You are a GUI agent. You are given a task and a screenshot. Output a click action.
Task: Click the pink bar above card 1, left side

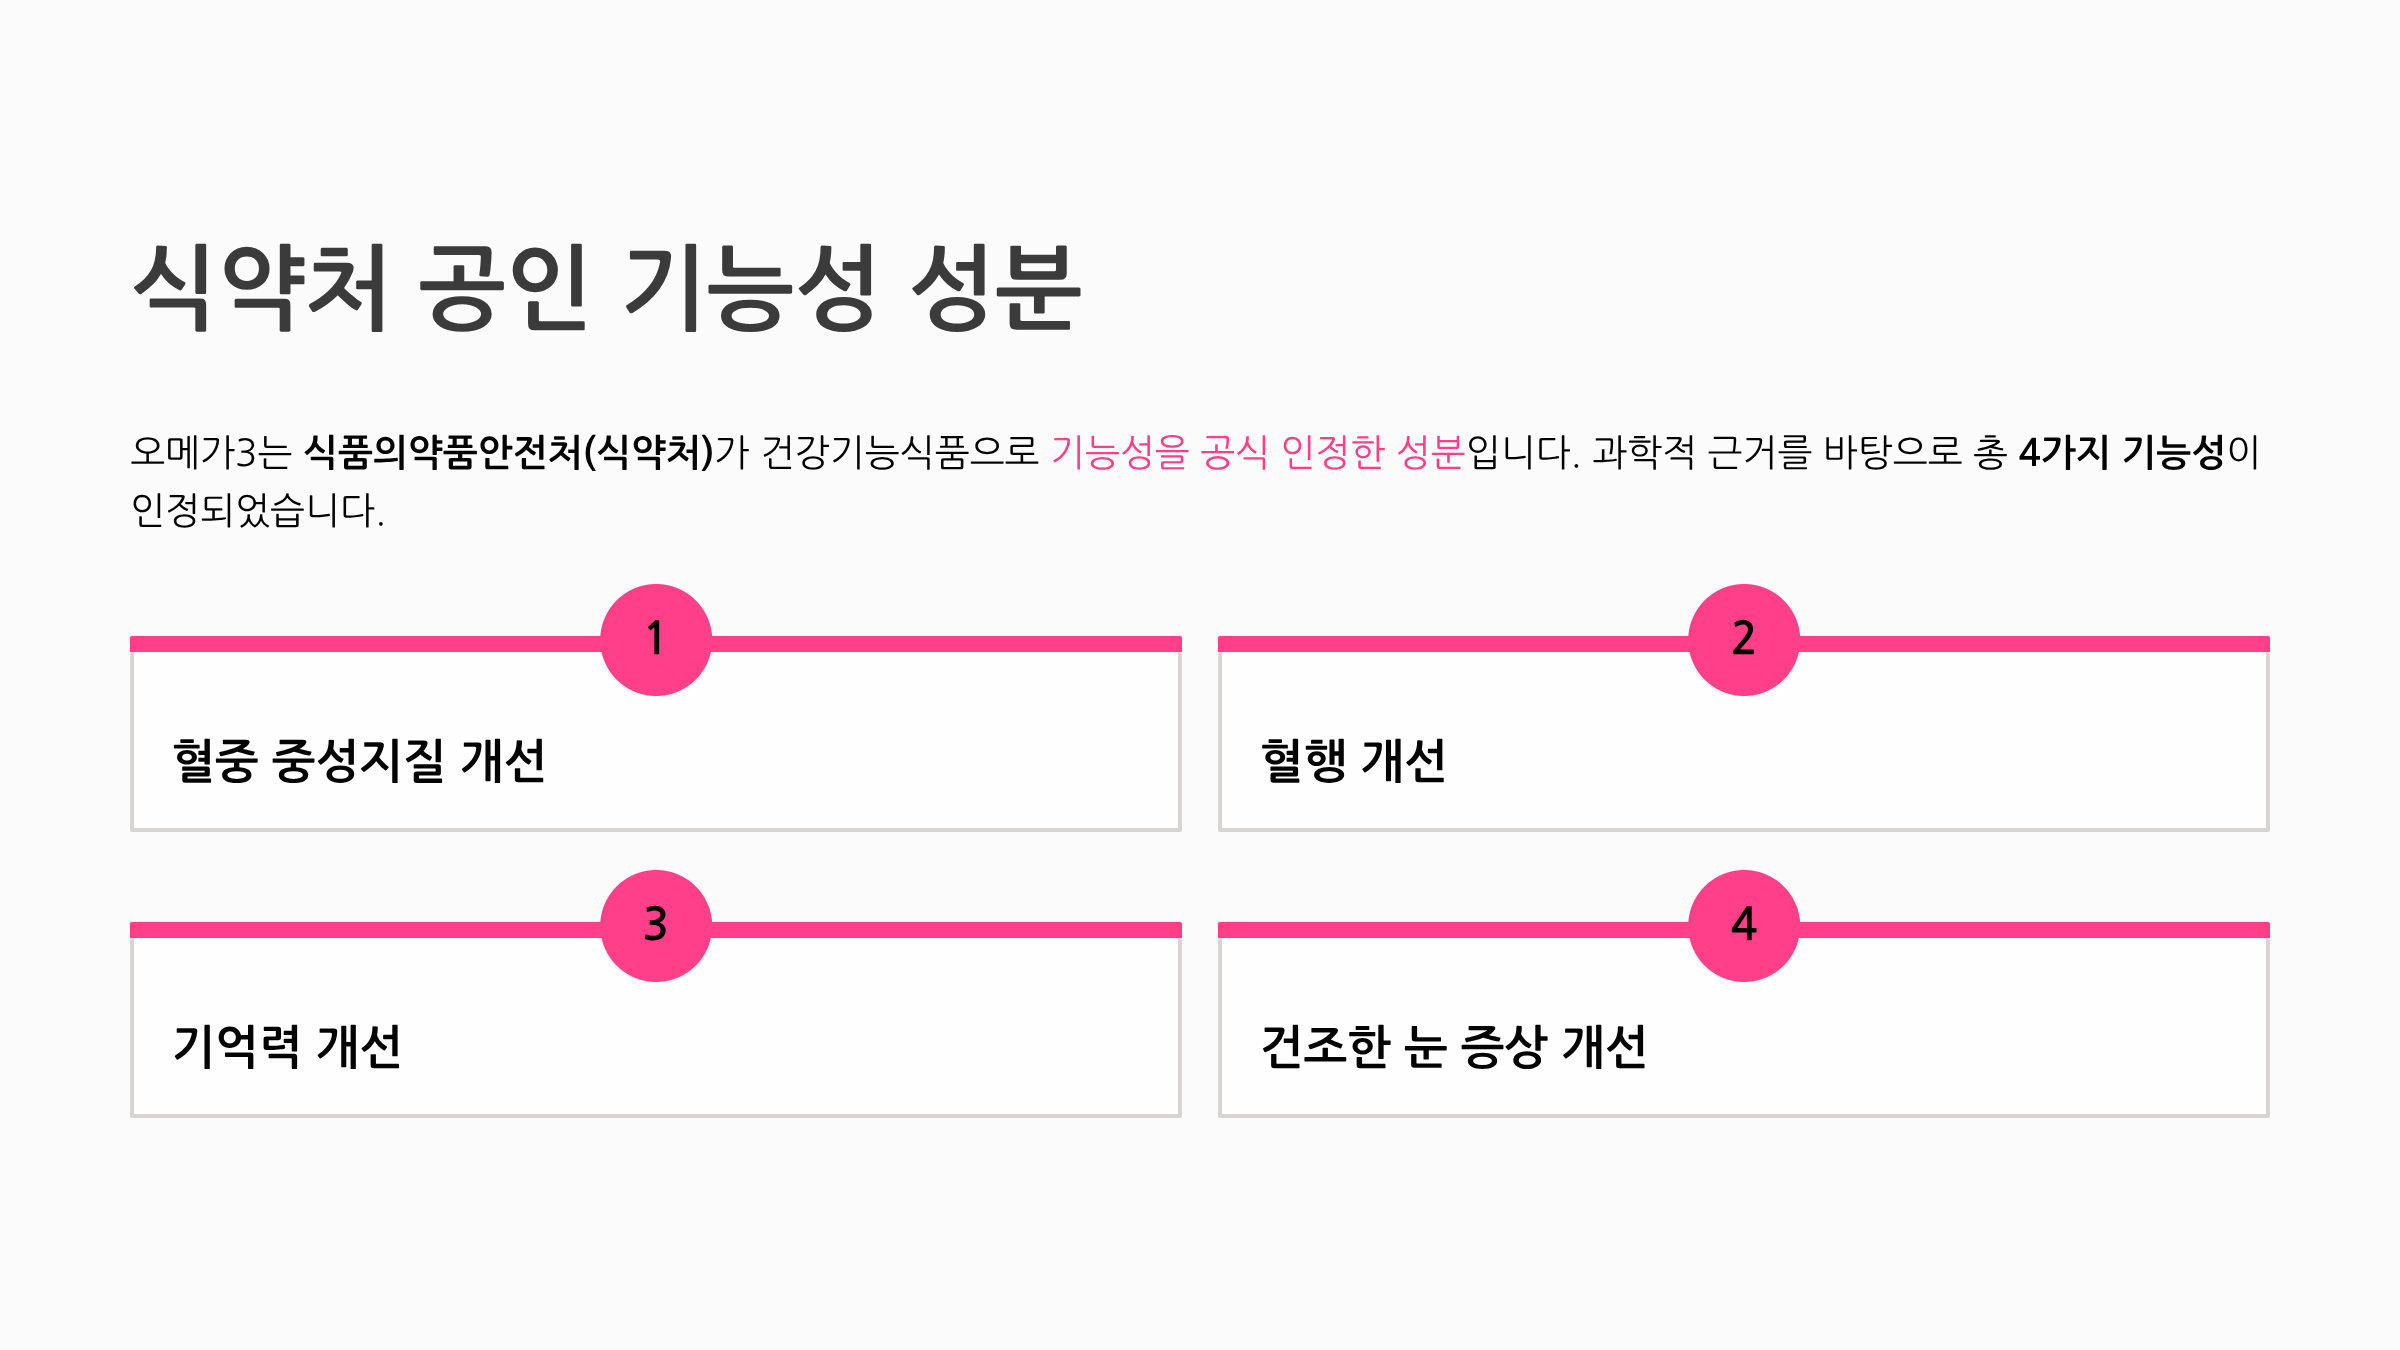coord(366,644)
